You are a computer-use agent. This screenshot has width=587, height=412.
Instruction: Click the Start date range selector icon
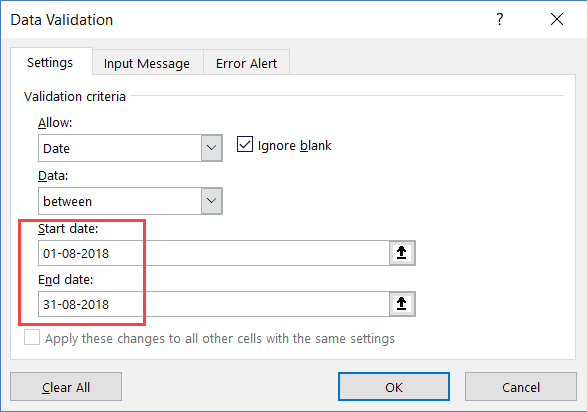pos(402,253)
